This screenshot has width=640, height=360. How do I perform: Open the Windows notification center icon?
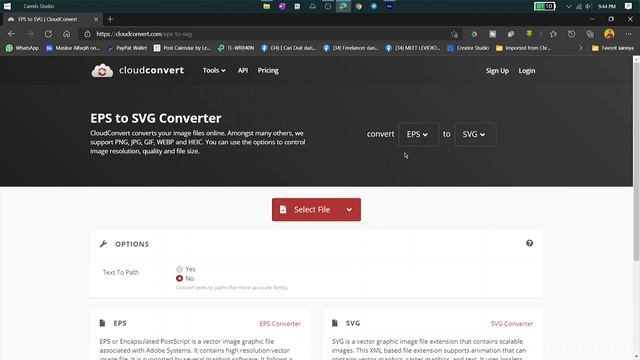(629, 6)
